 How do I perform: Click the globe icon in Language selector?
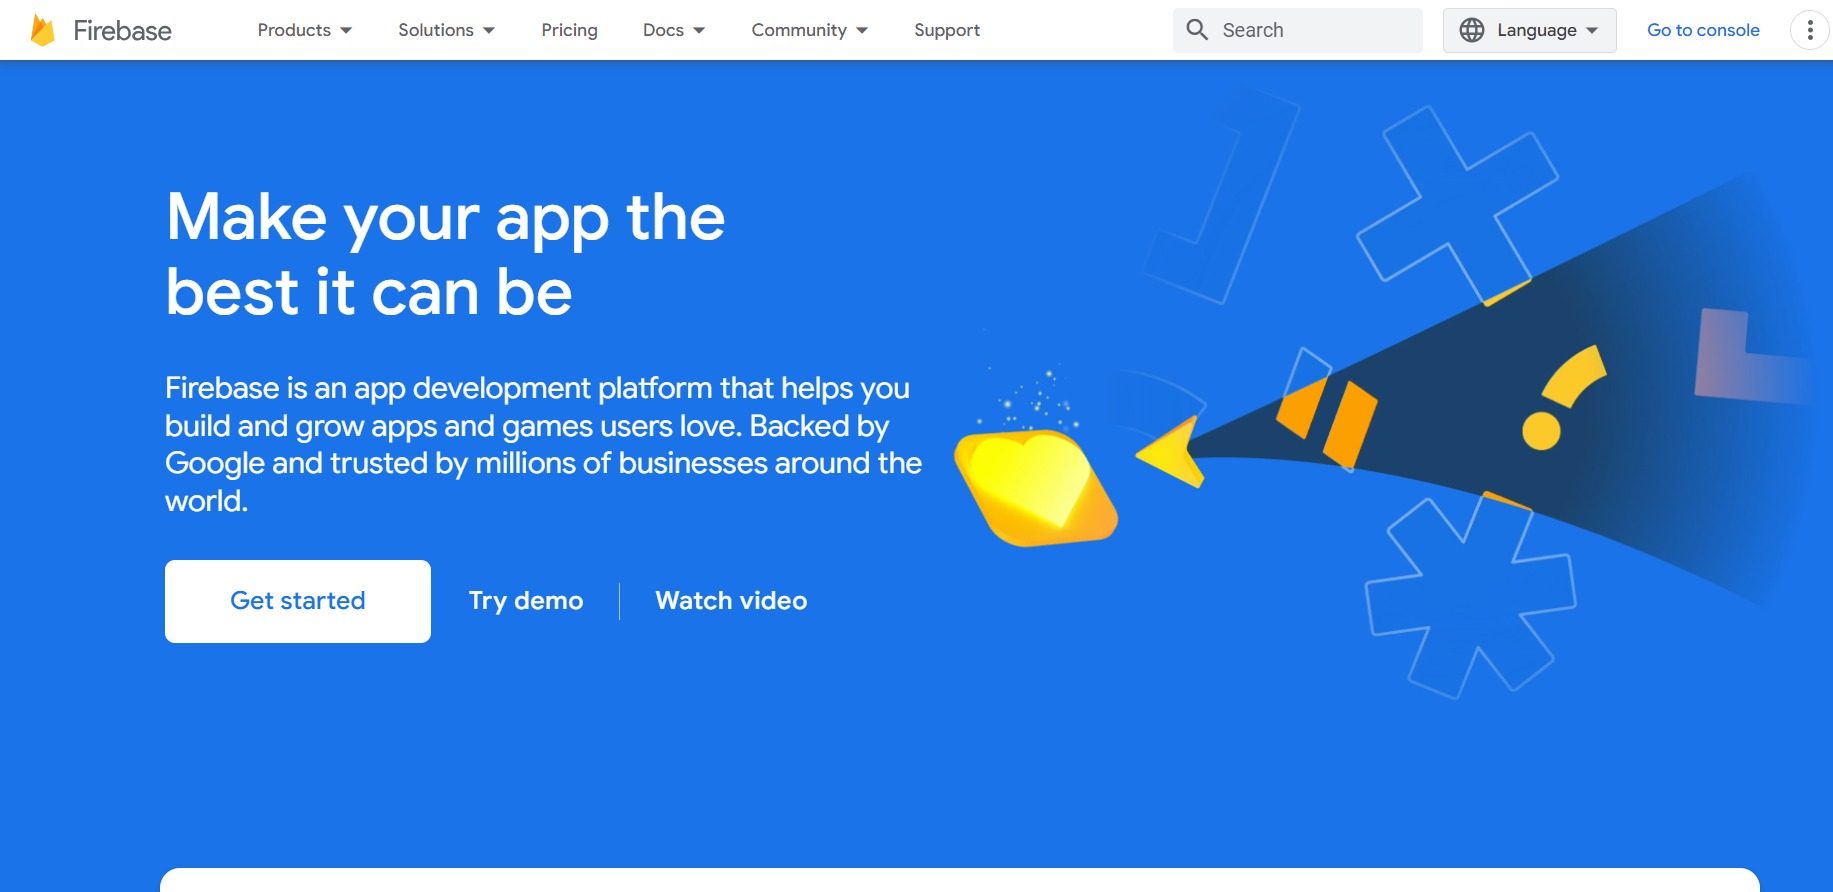pos(1471,30)
